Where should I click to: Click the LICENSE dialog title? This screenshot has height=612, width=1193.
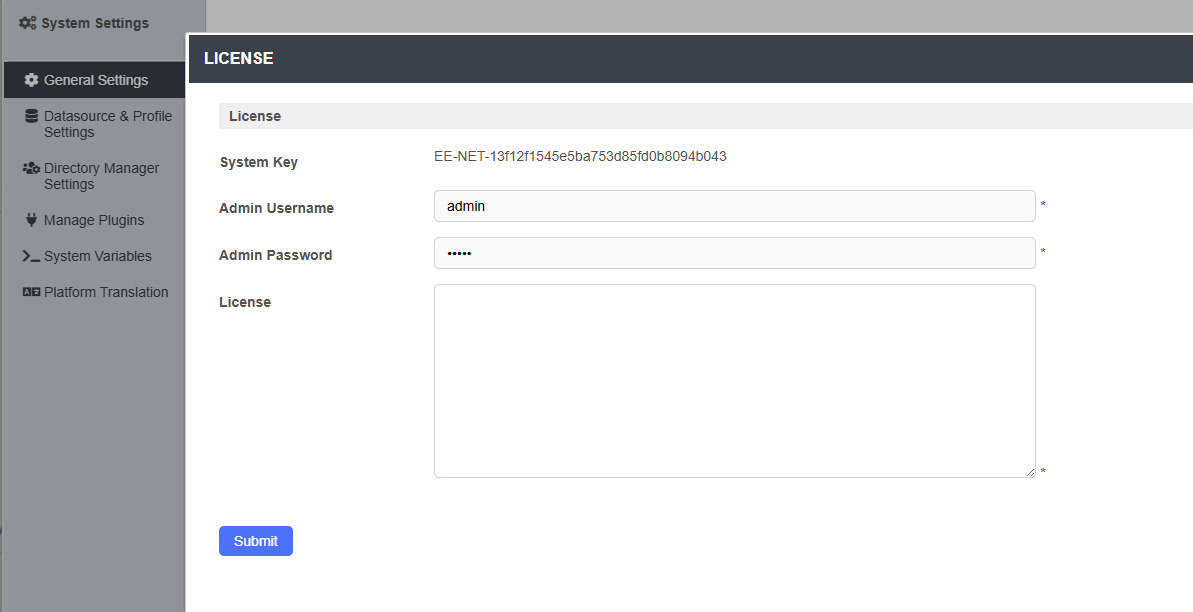(238, 59)
